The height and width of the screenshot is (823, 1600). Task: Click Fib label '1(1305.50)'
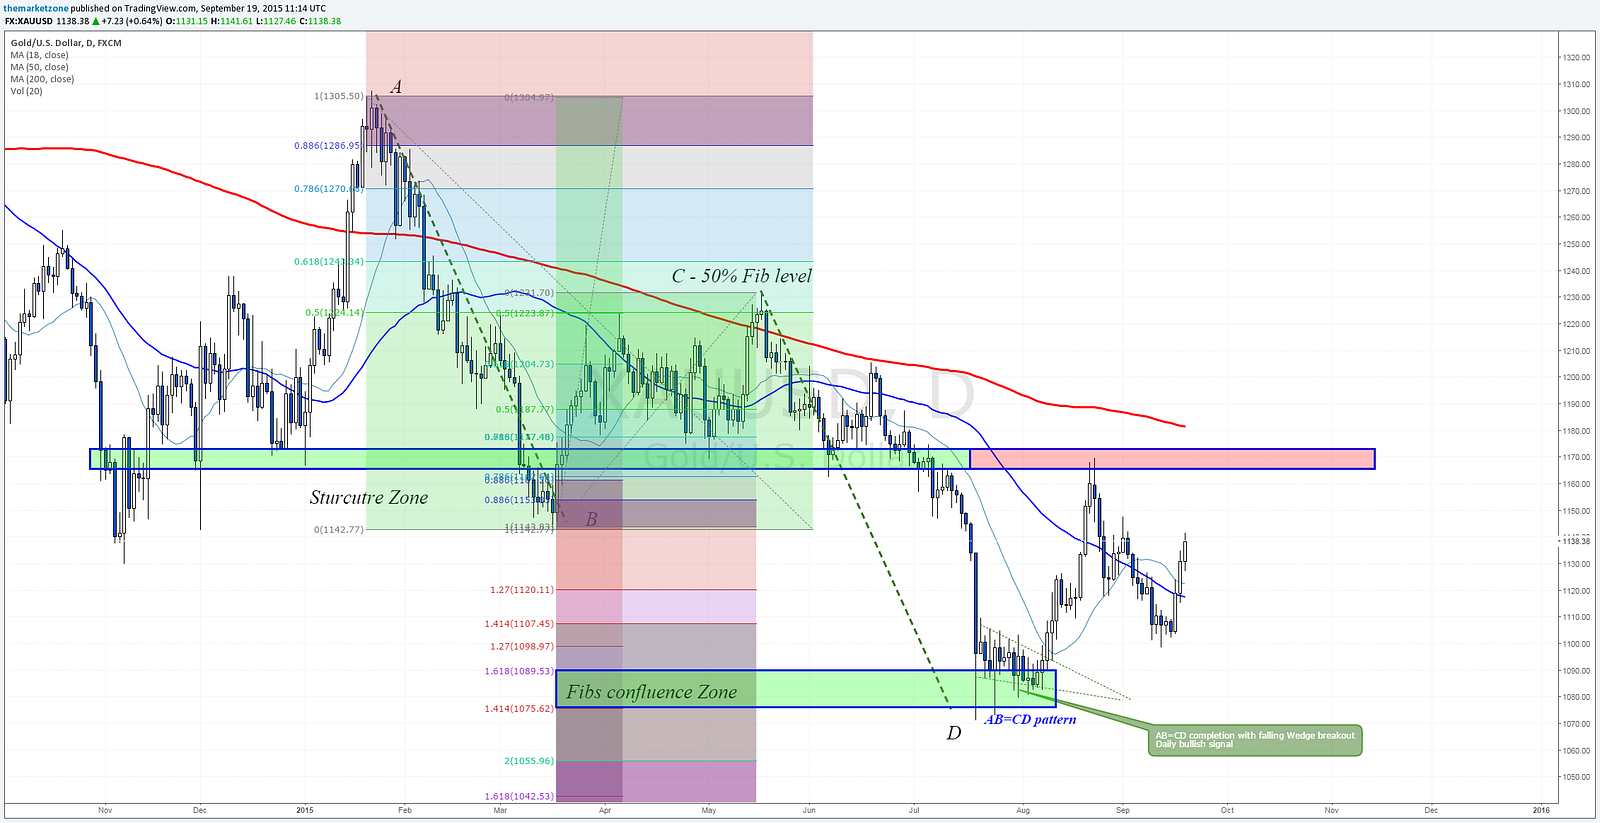(x=339, y=96)
